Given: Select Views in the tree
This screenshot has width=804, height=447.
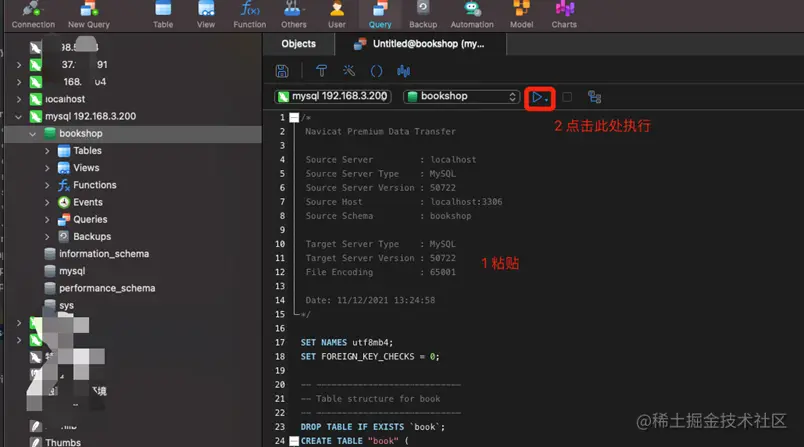Looking at the screenshot, I should pos(86,168).
